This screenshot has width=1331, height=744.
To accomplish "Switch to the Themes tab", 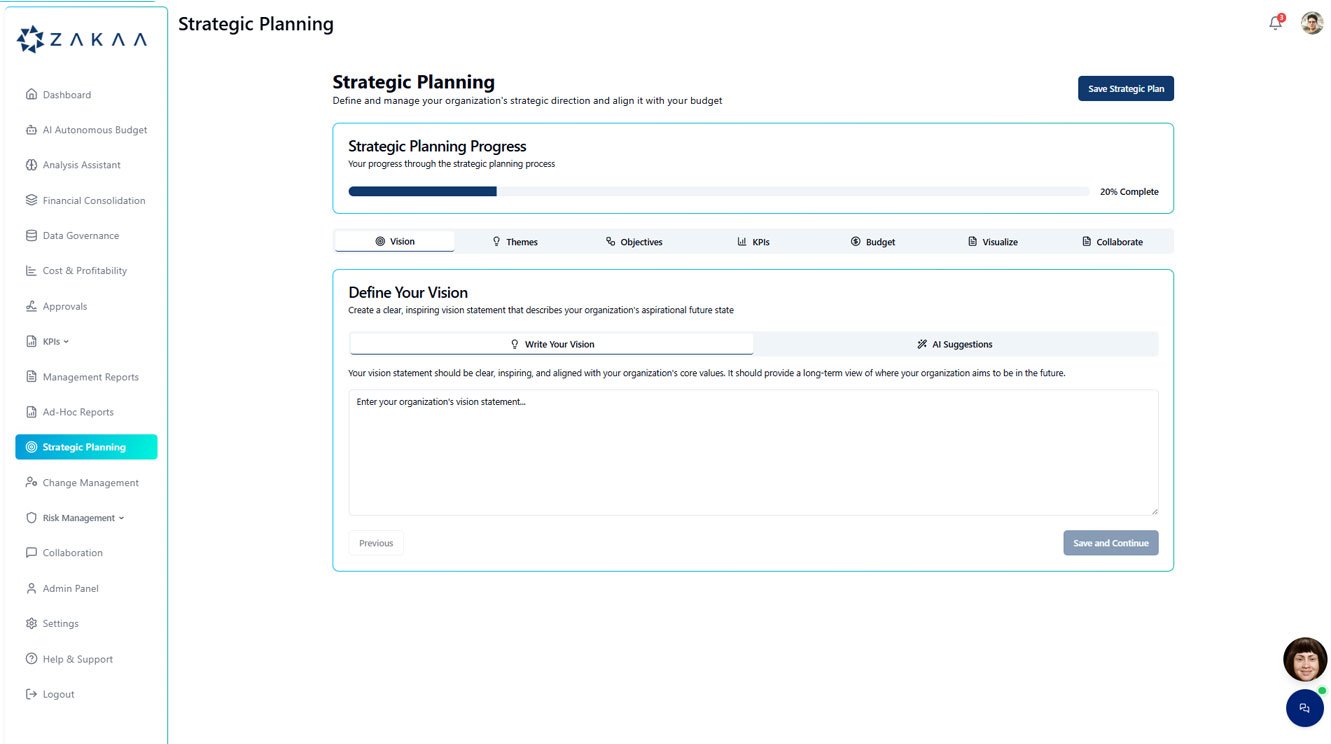I will 515,242.
